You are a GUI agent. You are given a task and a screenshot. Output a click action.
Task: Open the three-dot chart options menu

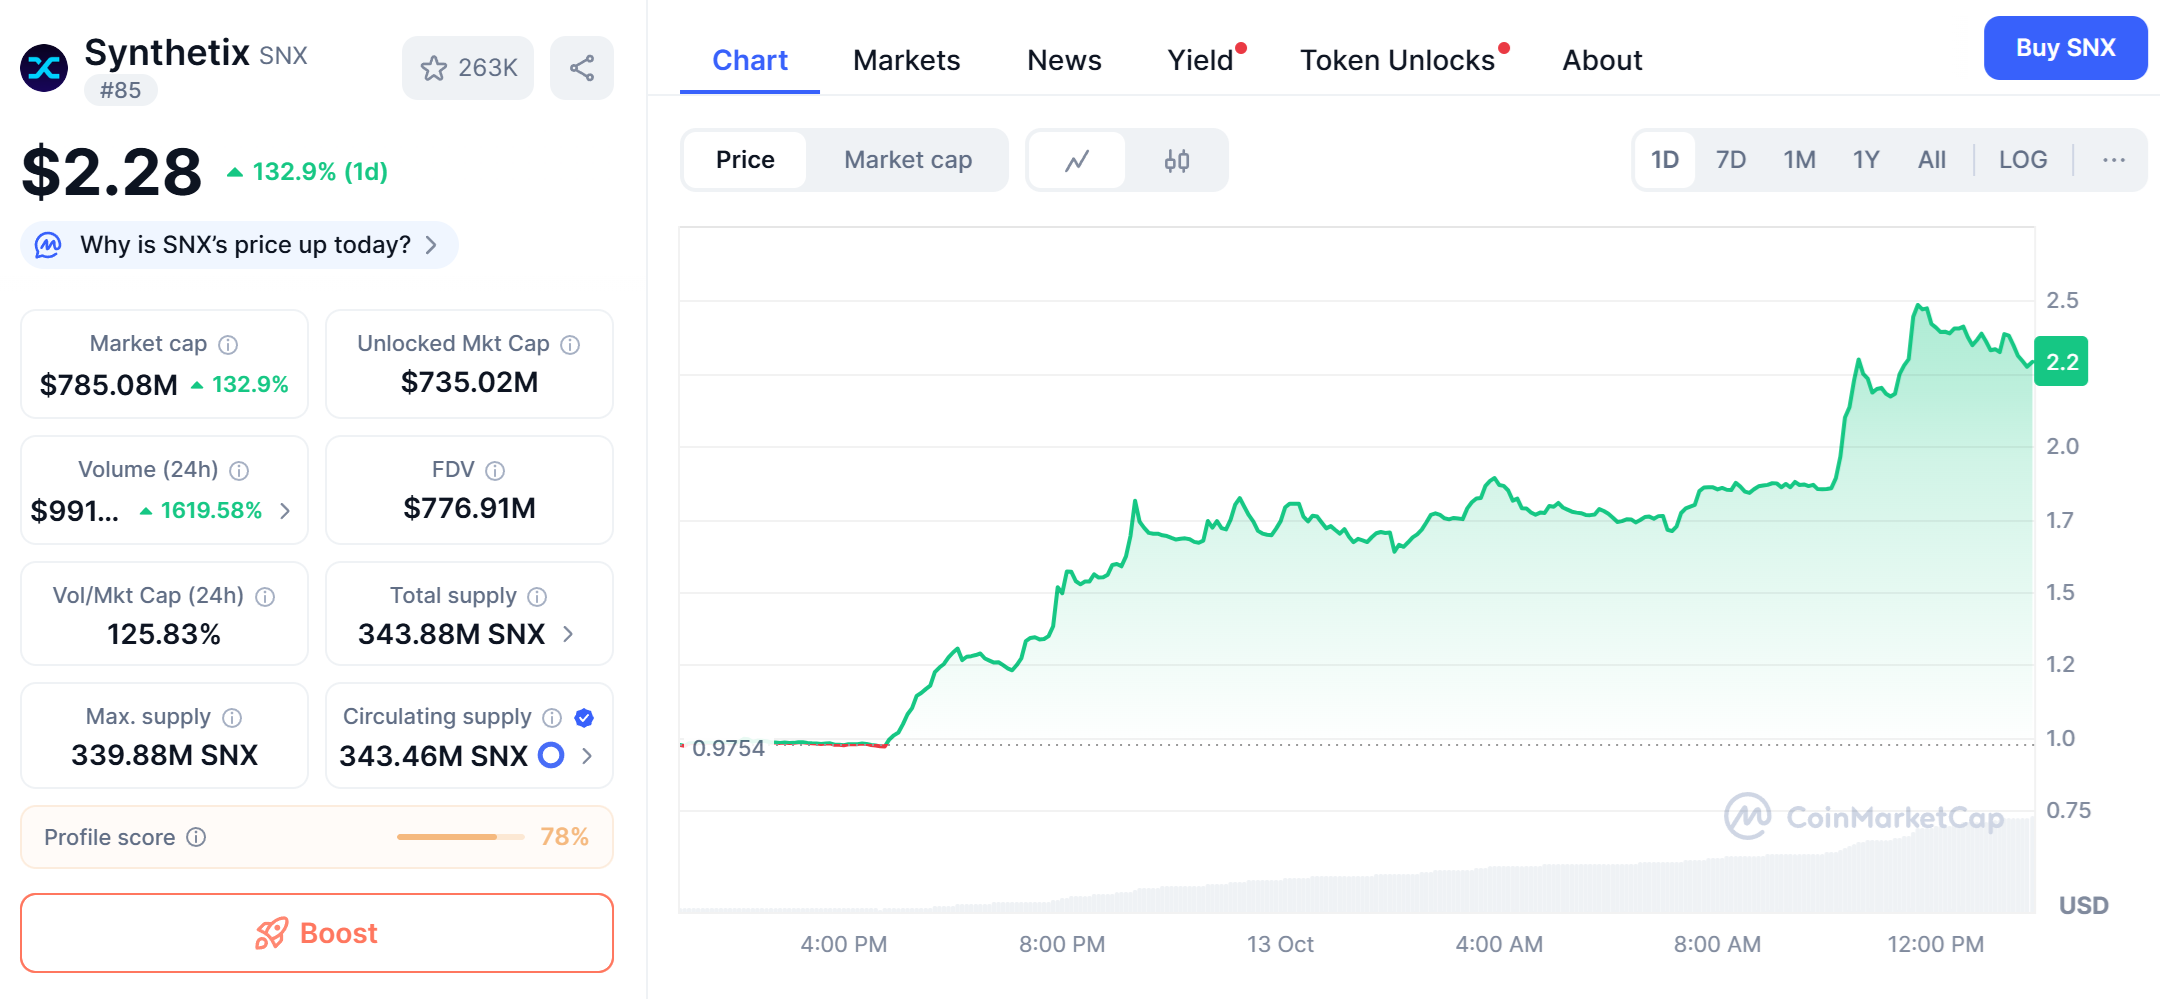[x=2113, y=160]
